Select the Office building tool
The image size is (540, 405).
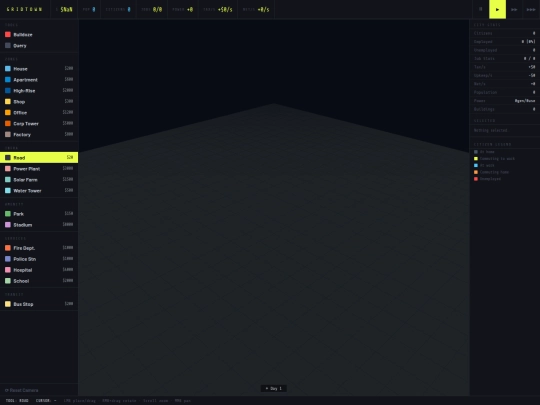tap(39, 113)
